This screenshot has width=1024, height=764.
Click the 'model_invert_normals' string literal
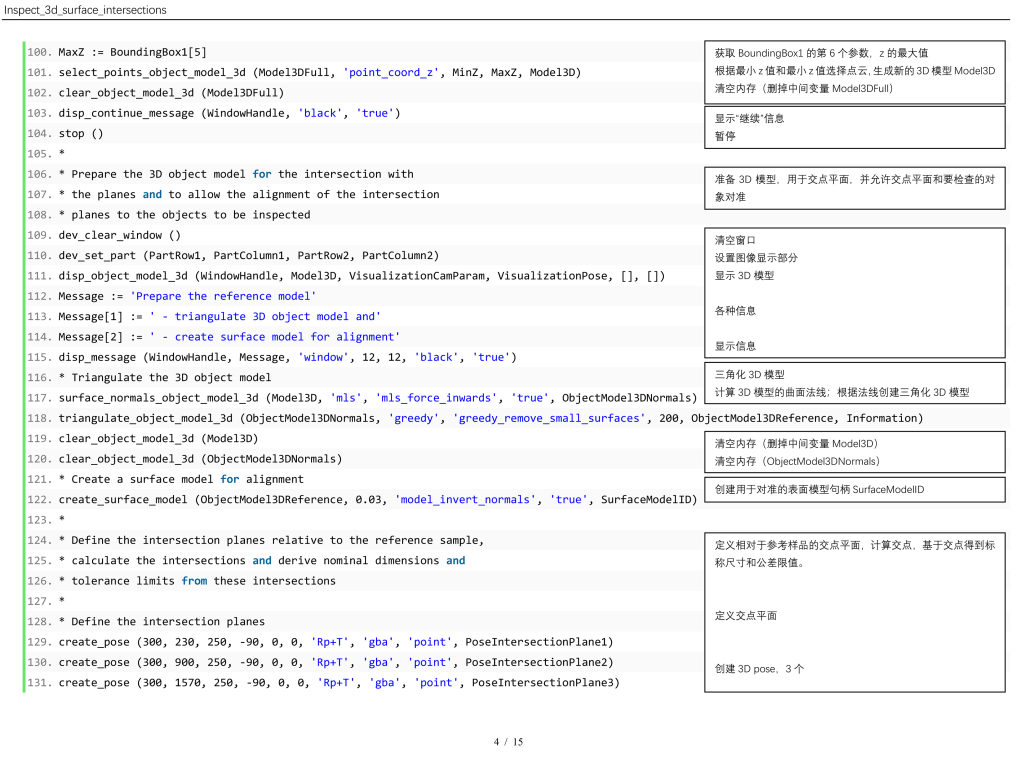point(465,499)
